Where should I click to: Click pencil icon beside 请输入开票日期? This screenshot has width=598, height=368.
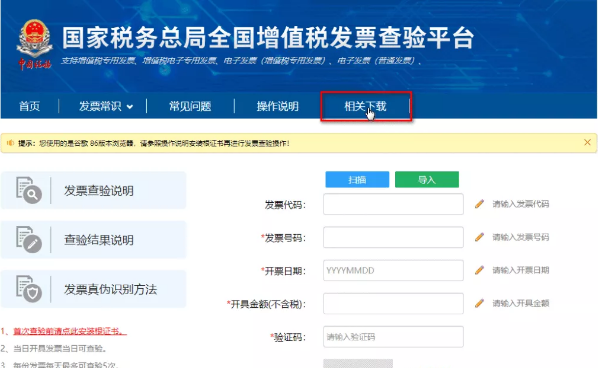(479, 270)
